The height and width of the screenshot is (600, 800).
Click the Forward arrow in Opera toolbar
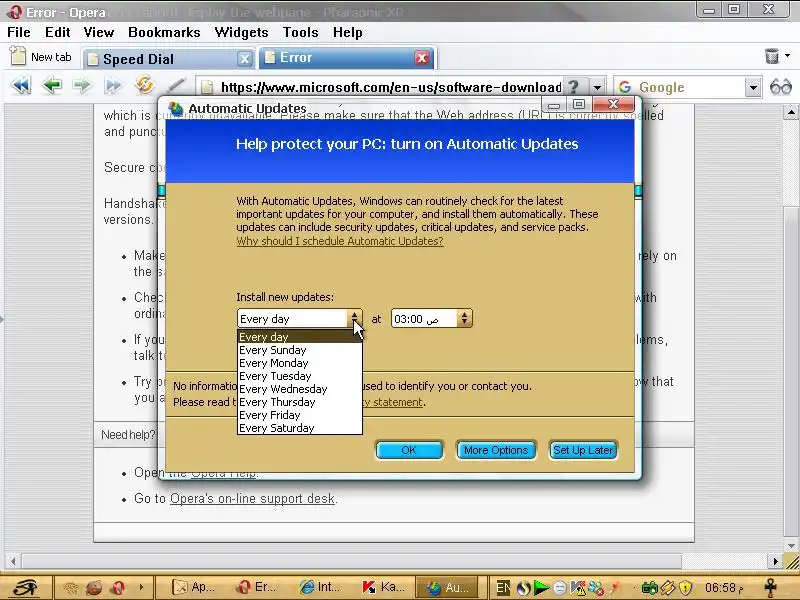pos(82,85)
